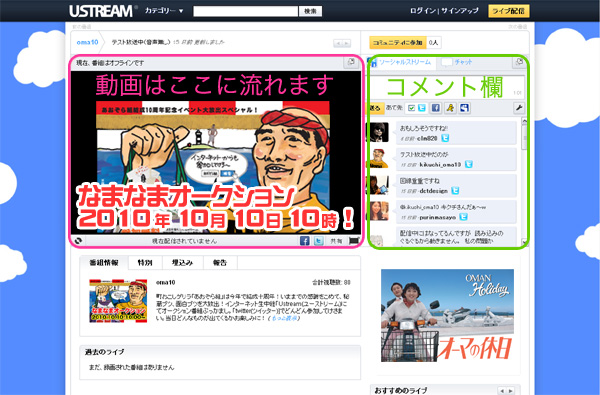
Task: Click comment list scroll-up arrow
Action: (x=524, y=121)
